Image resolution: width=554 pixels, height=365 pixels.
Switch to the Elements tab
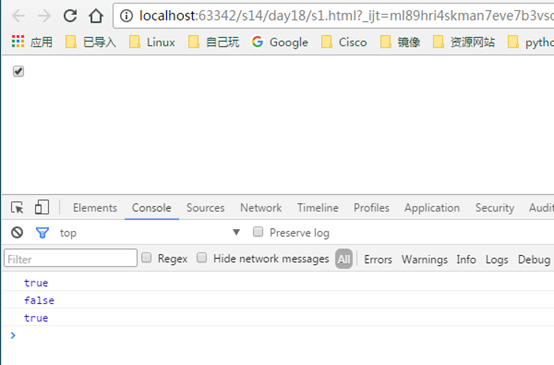(95, 208)
